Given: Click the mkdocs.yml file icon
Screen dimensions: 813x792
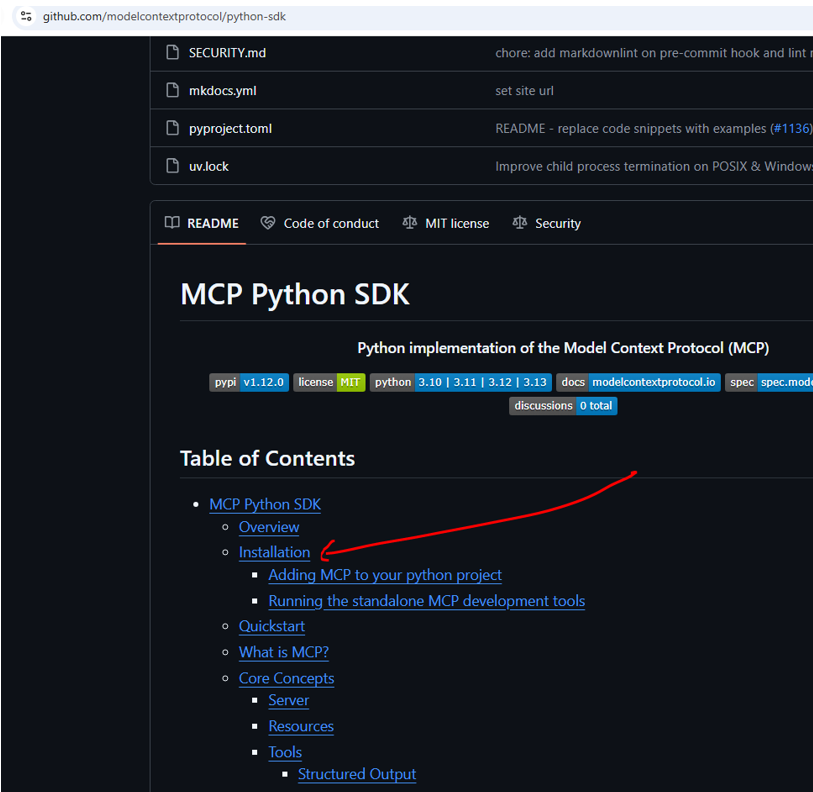Looking at the screenshot, I should (x=170, y=91).
